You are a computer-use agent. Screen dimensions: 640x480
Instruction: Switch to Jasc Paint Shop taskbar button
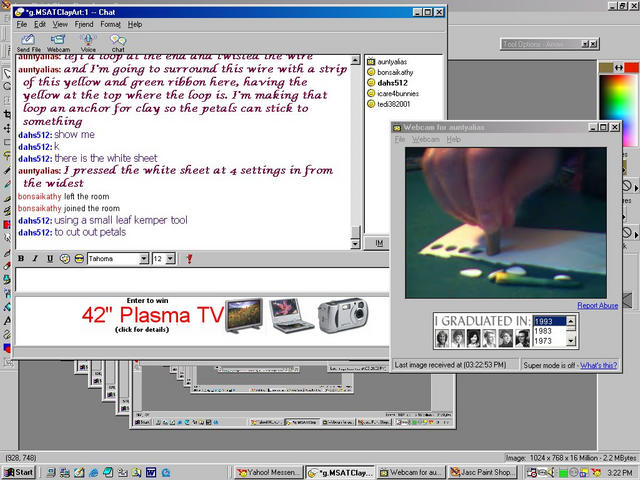click(481, 473)
